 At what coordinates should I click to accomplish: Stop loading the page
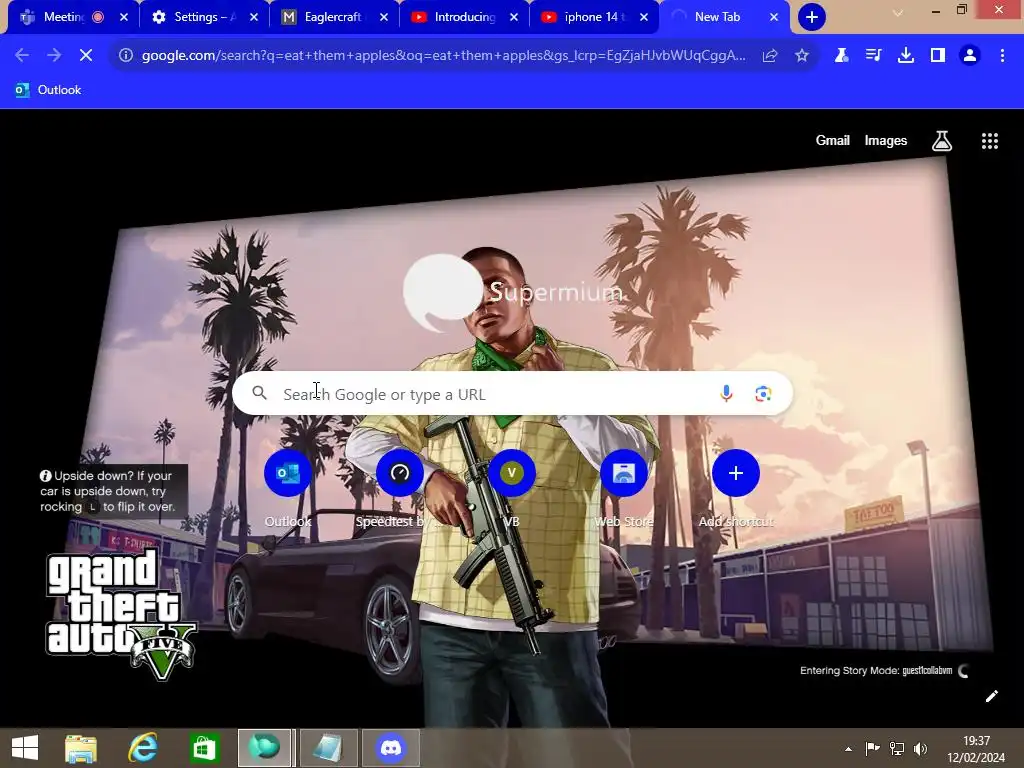[86, 56]
